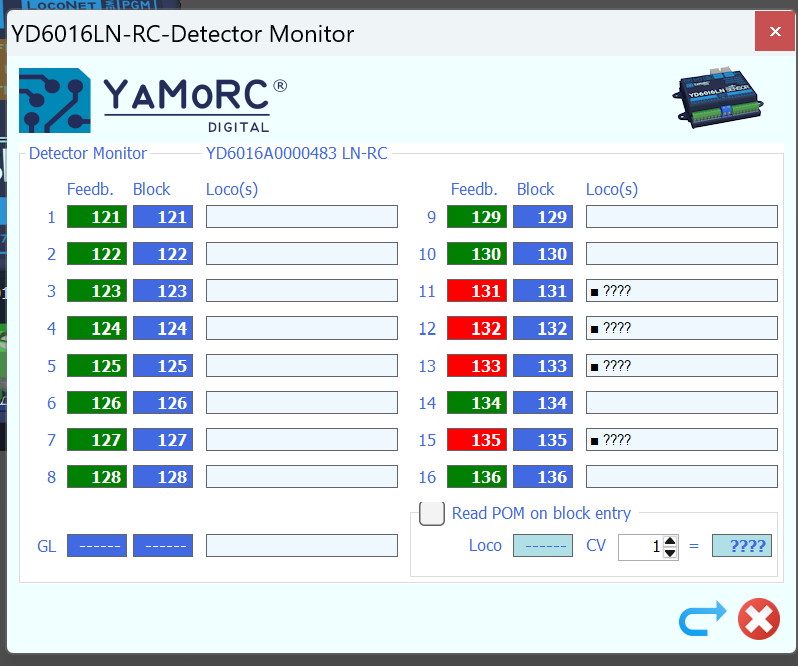Click the POM Loco address box

[x=543, y=547]
